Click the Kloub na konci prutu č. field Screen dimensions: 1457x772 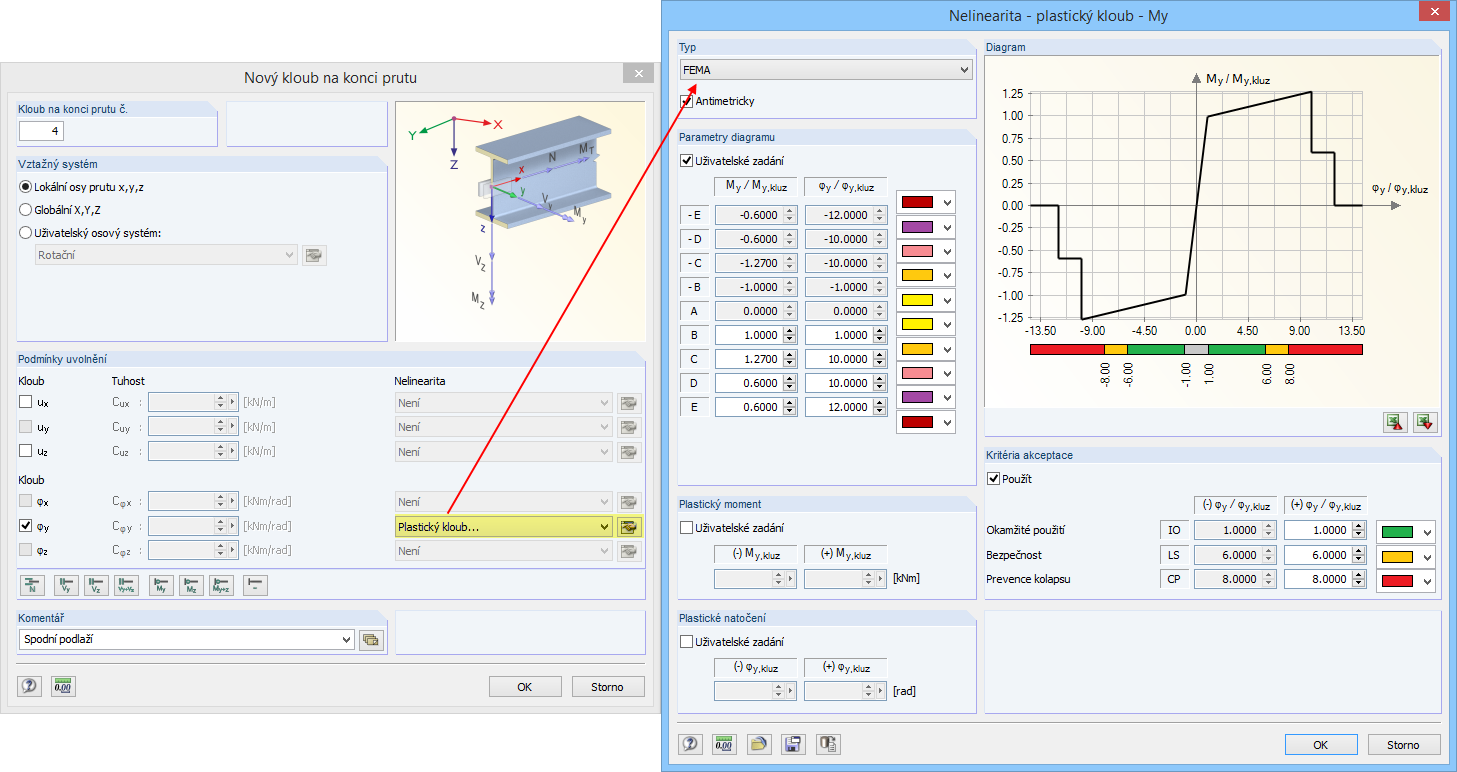[x=43, y=131]
